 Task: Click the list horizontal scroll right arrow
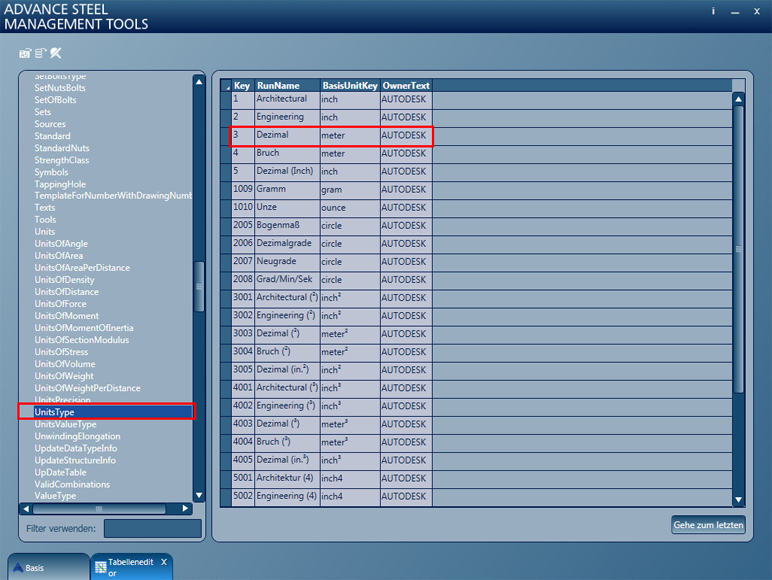(x=185, y=509)
